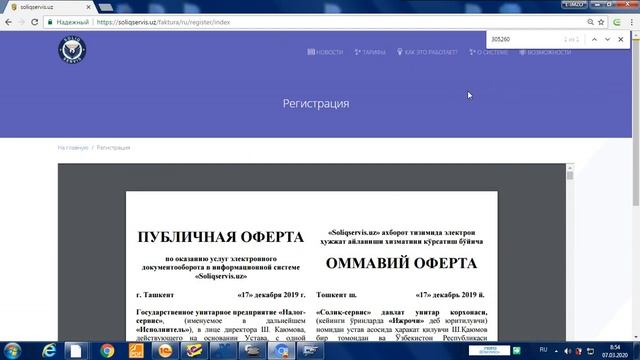Click the secure padlock icon in address bar

pyautogui.click(x=50, y=22)
